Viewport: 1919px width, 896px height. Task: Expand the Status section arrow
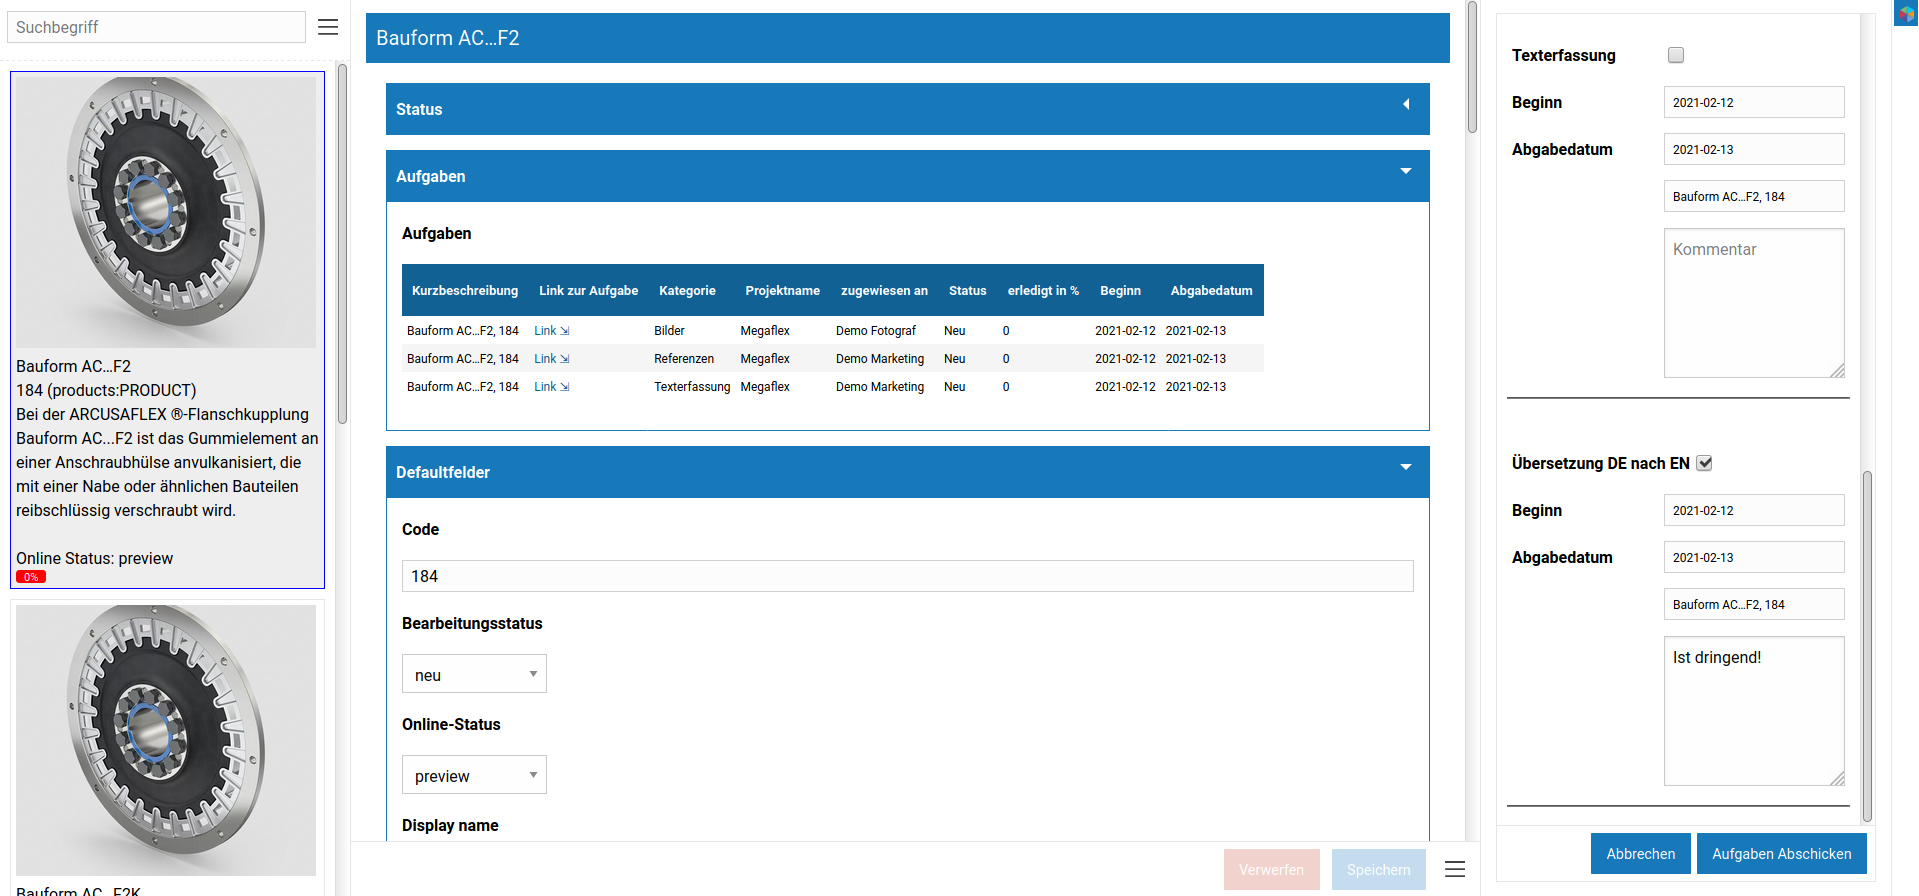point(1406,105)
